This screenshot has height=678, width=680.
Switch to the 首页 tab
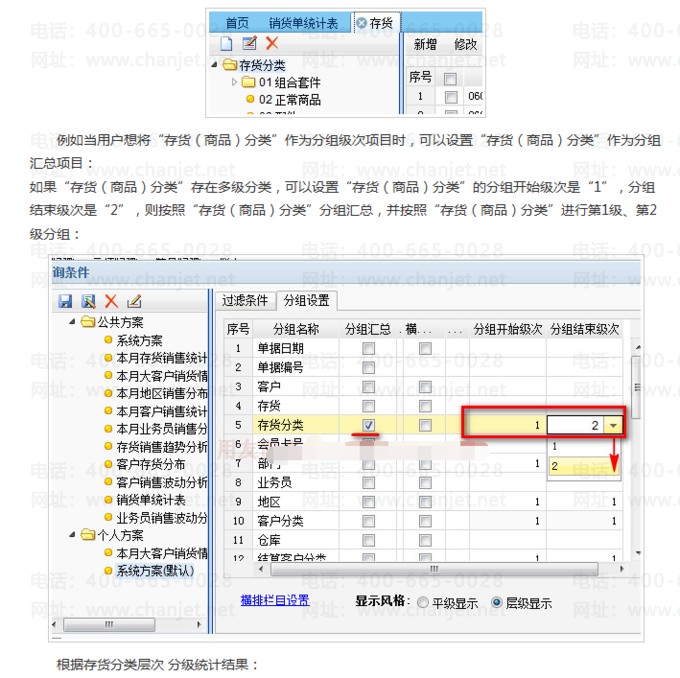click(x=237, y=23)
